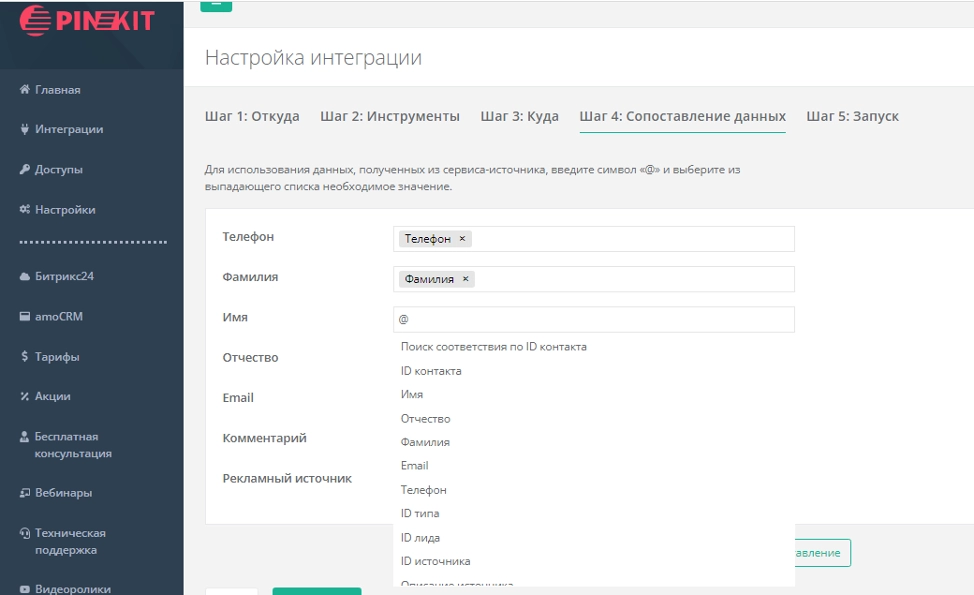This screenshot has width=974, height=595.
Task: Click the cloud icon beside Битрикс24
Action: tap(24, 277)
